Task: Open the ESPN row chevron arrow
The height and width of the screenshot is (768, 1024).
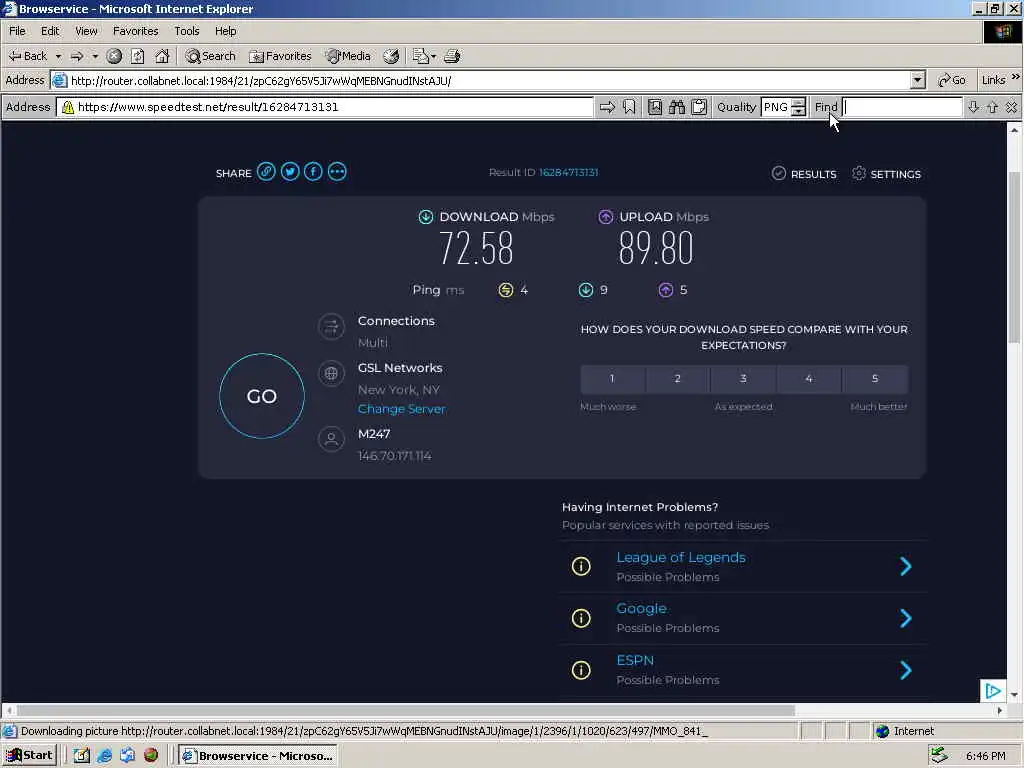Action: [x=906, y=670]
